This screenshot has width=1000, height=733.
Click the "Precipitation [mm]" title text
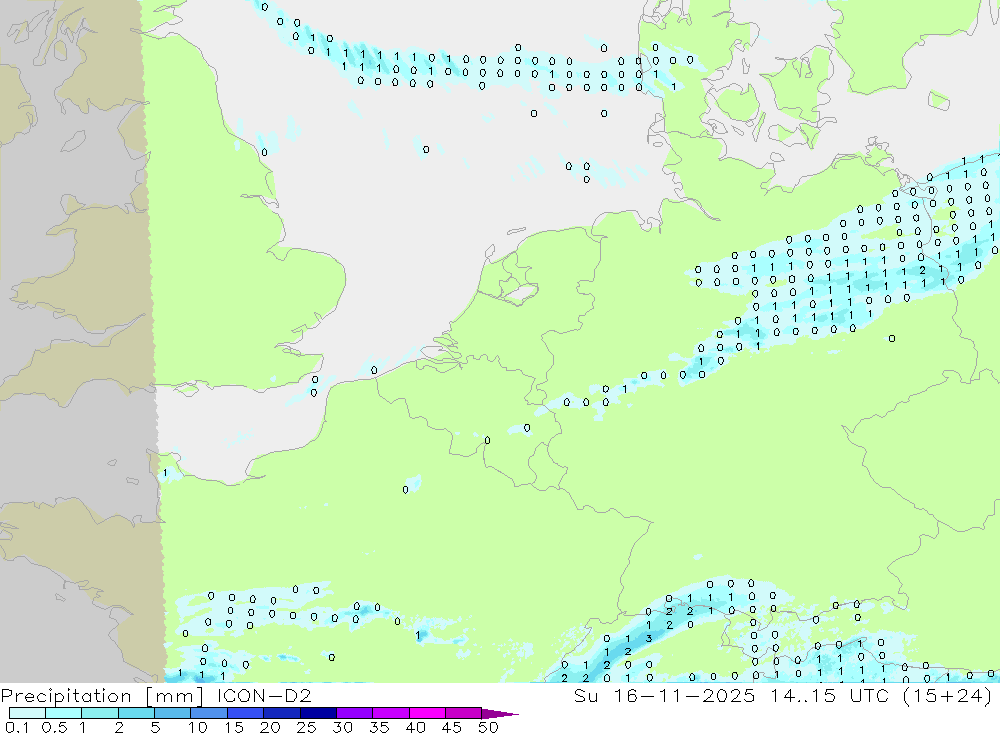click(102, 696)
